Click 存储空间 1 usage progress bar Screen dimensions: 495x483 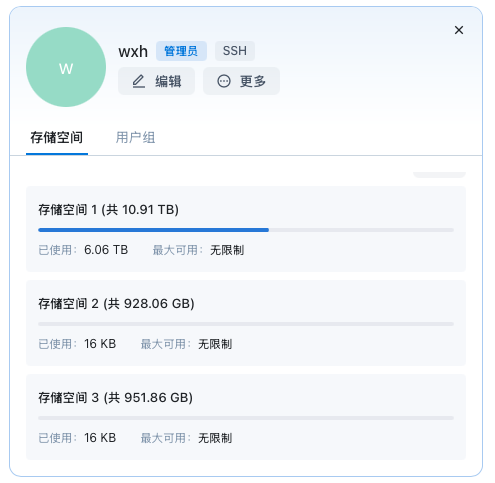click(x=246, y=230)
